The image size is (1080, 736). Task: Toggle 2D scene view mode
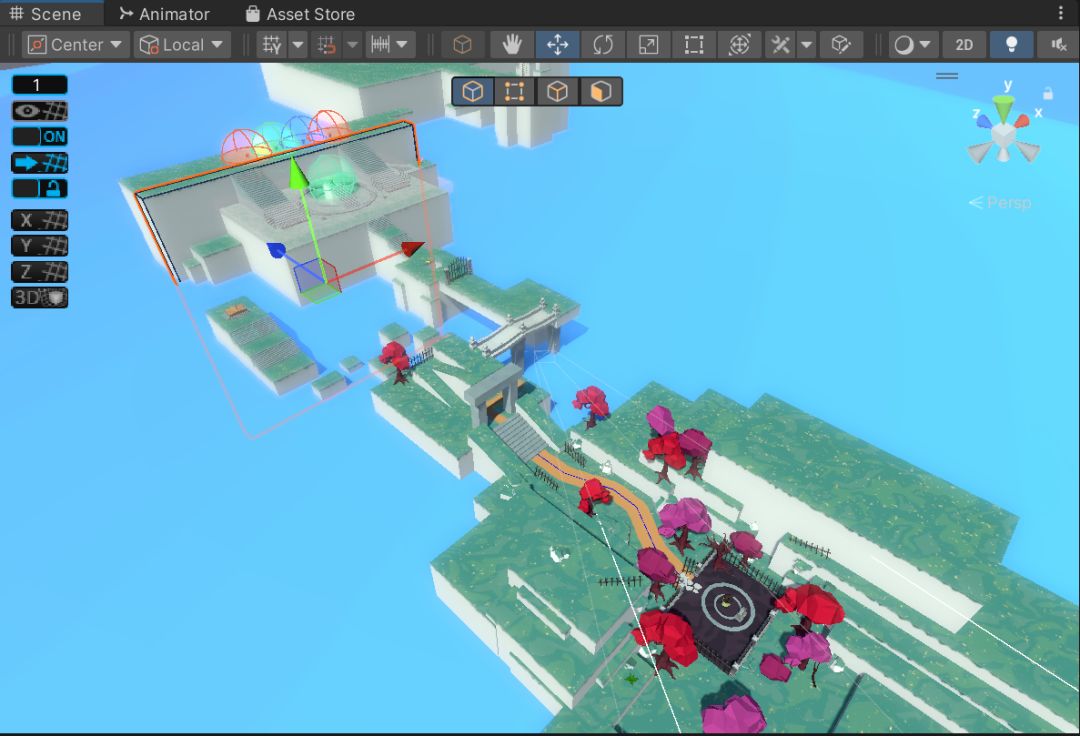coord(964,45)
